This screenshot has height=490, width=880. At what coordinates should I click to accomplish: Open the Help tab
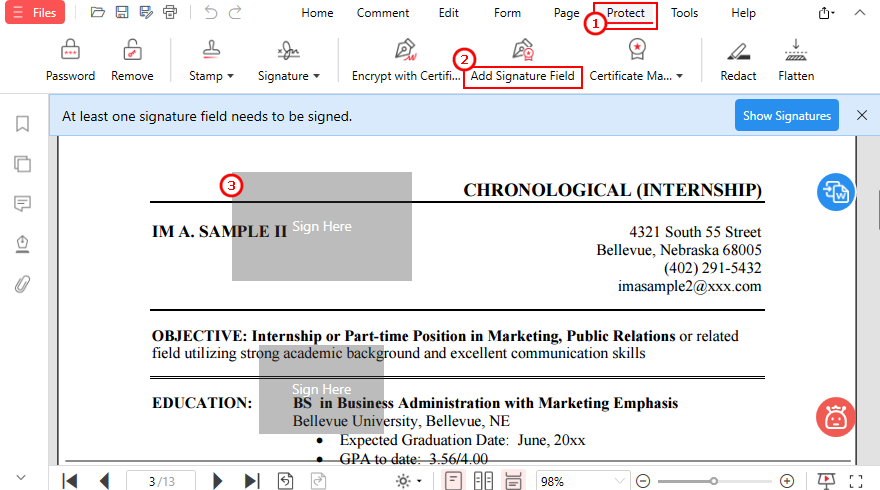point(743,13)
